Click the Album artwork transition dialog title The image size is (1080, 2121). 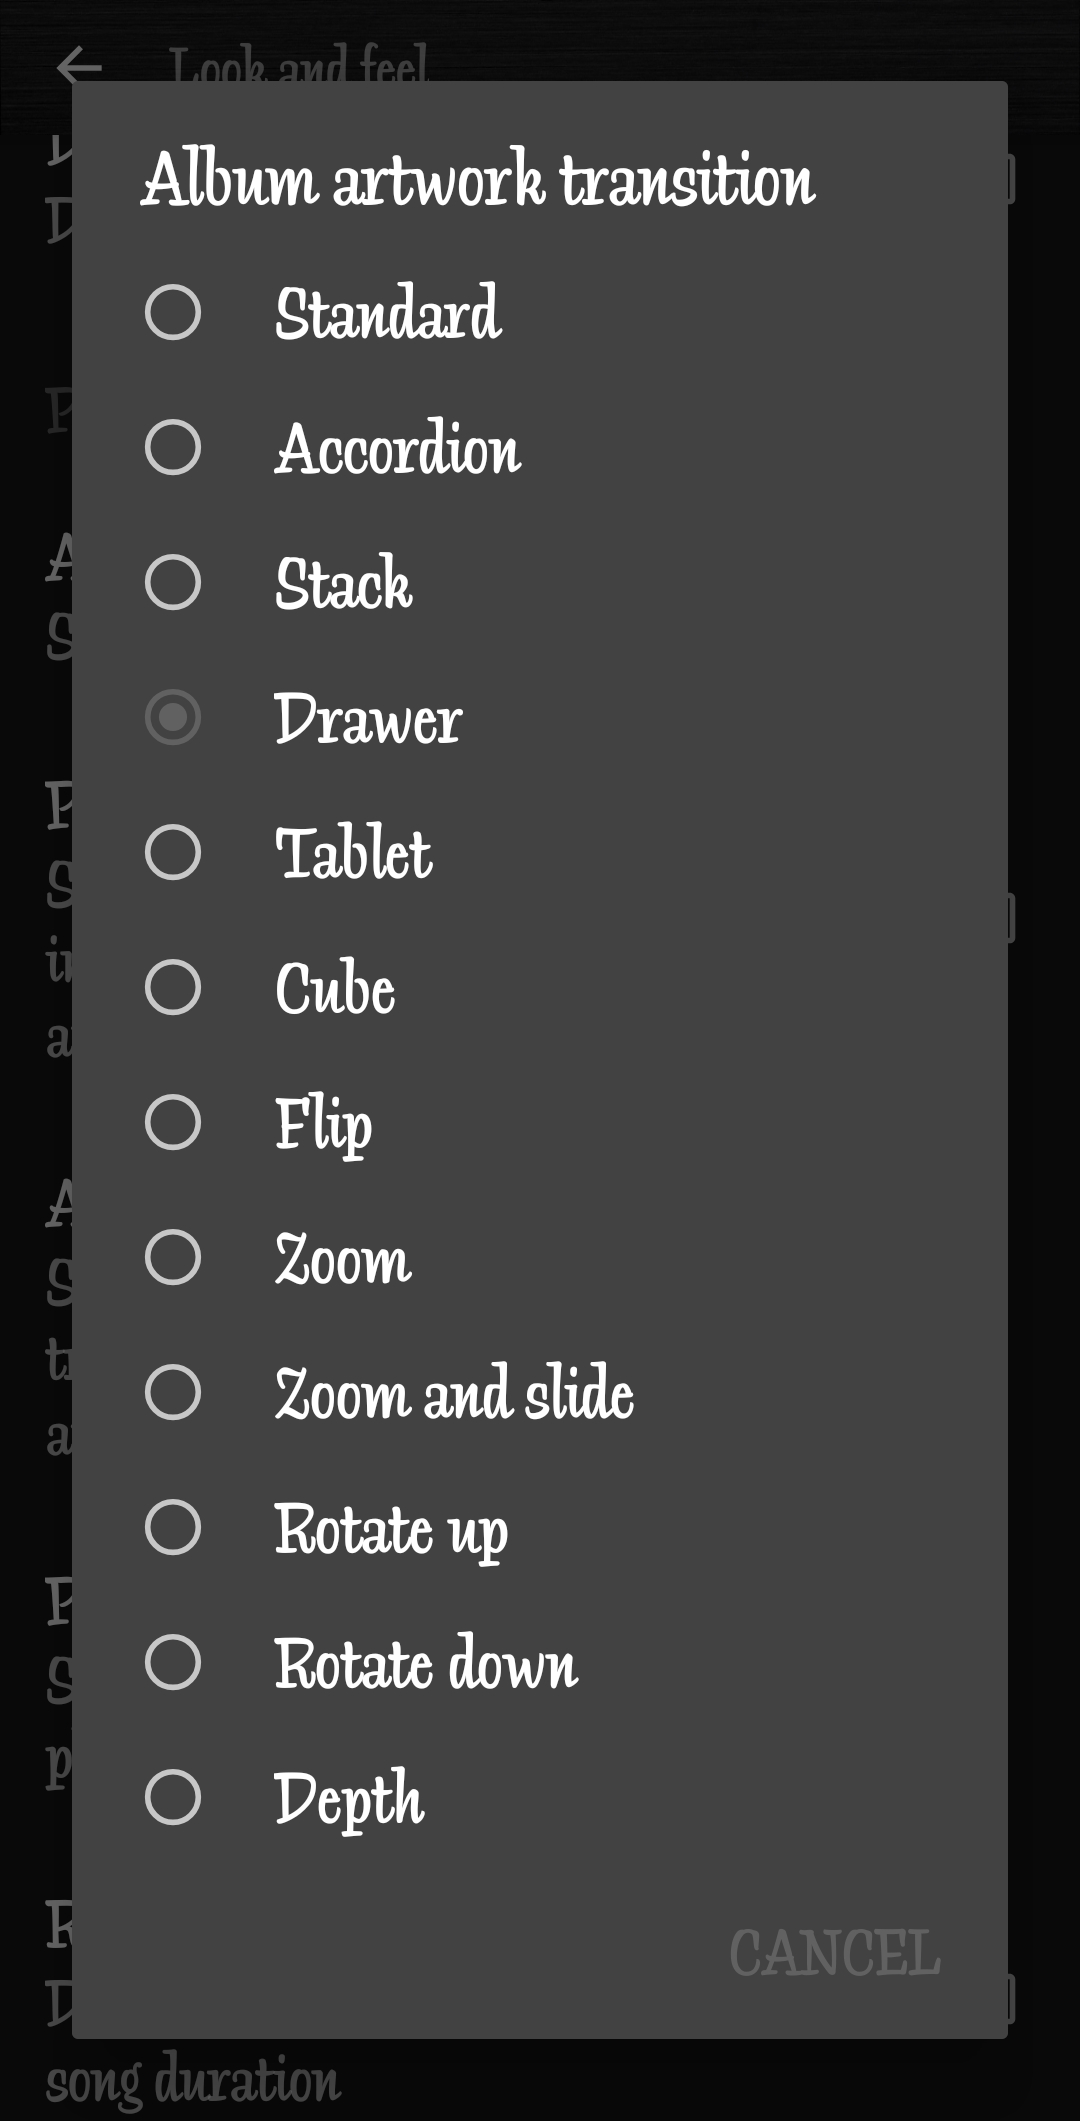pyautogui.click(x=478, y=180)
